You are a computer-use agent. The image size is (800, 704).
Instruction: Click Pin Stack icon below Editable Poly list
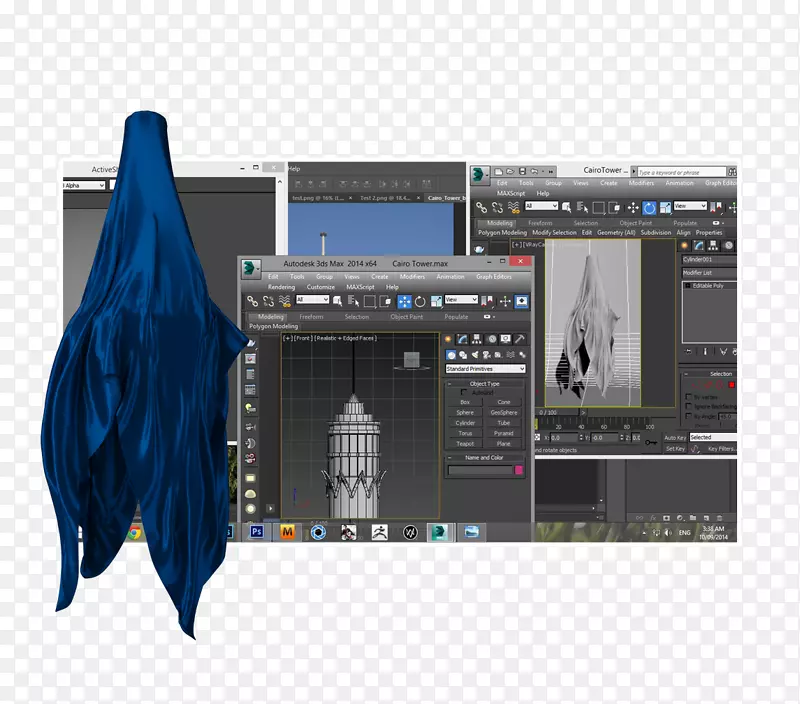(x=688, y=351)
